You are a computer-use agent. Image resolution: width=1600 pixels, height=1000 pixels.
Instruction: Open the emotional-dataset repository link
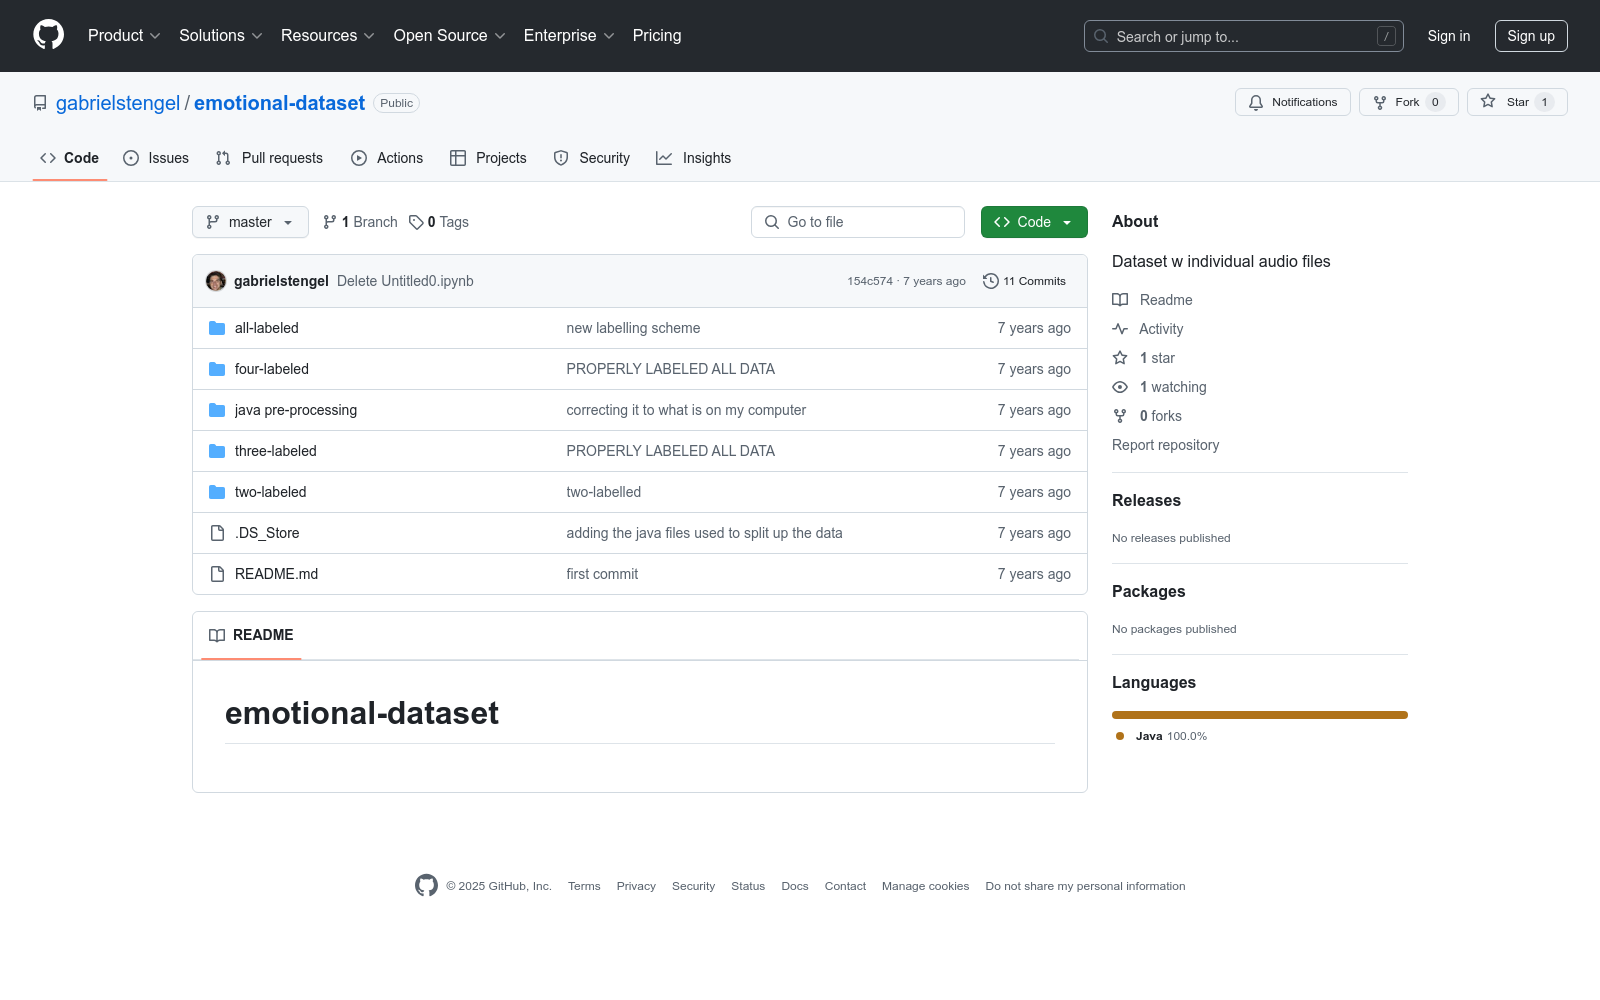pyautogui.click(x=279, y=103)
